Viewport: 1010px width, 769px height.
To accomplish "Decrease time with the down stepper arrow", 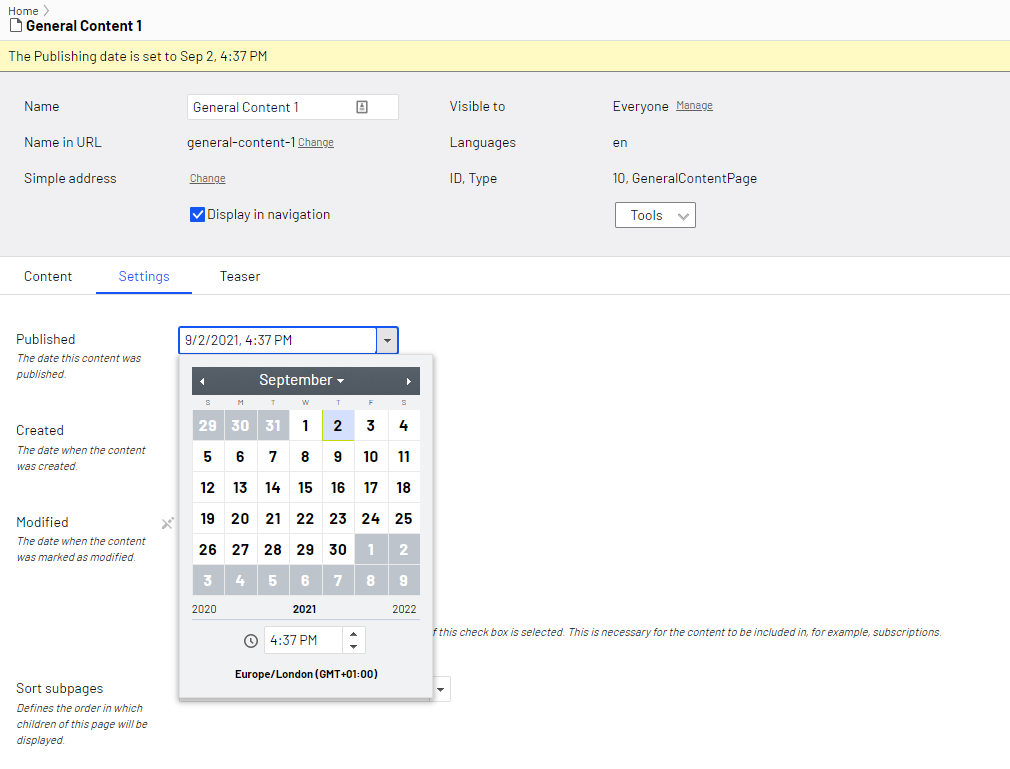I will click(x=354, y=647).
